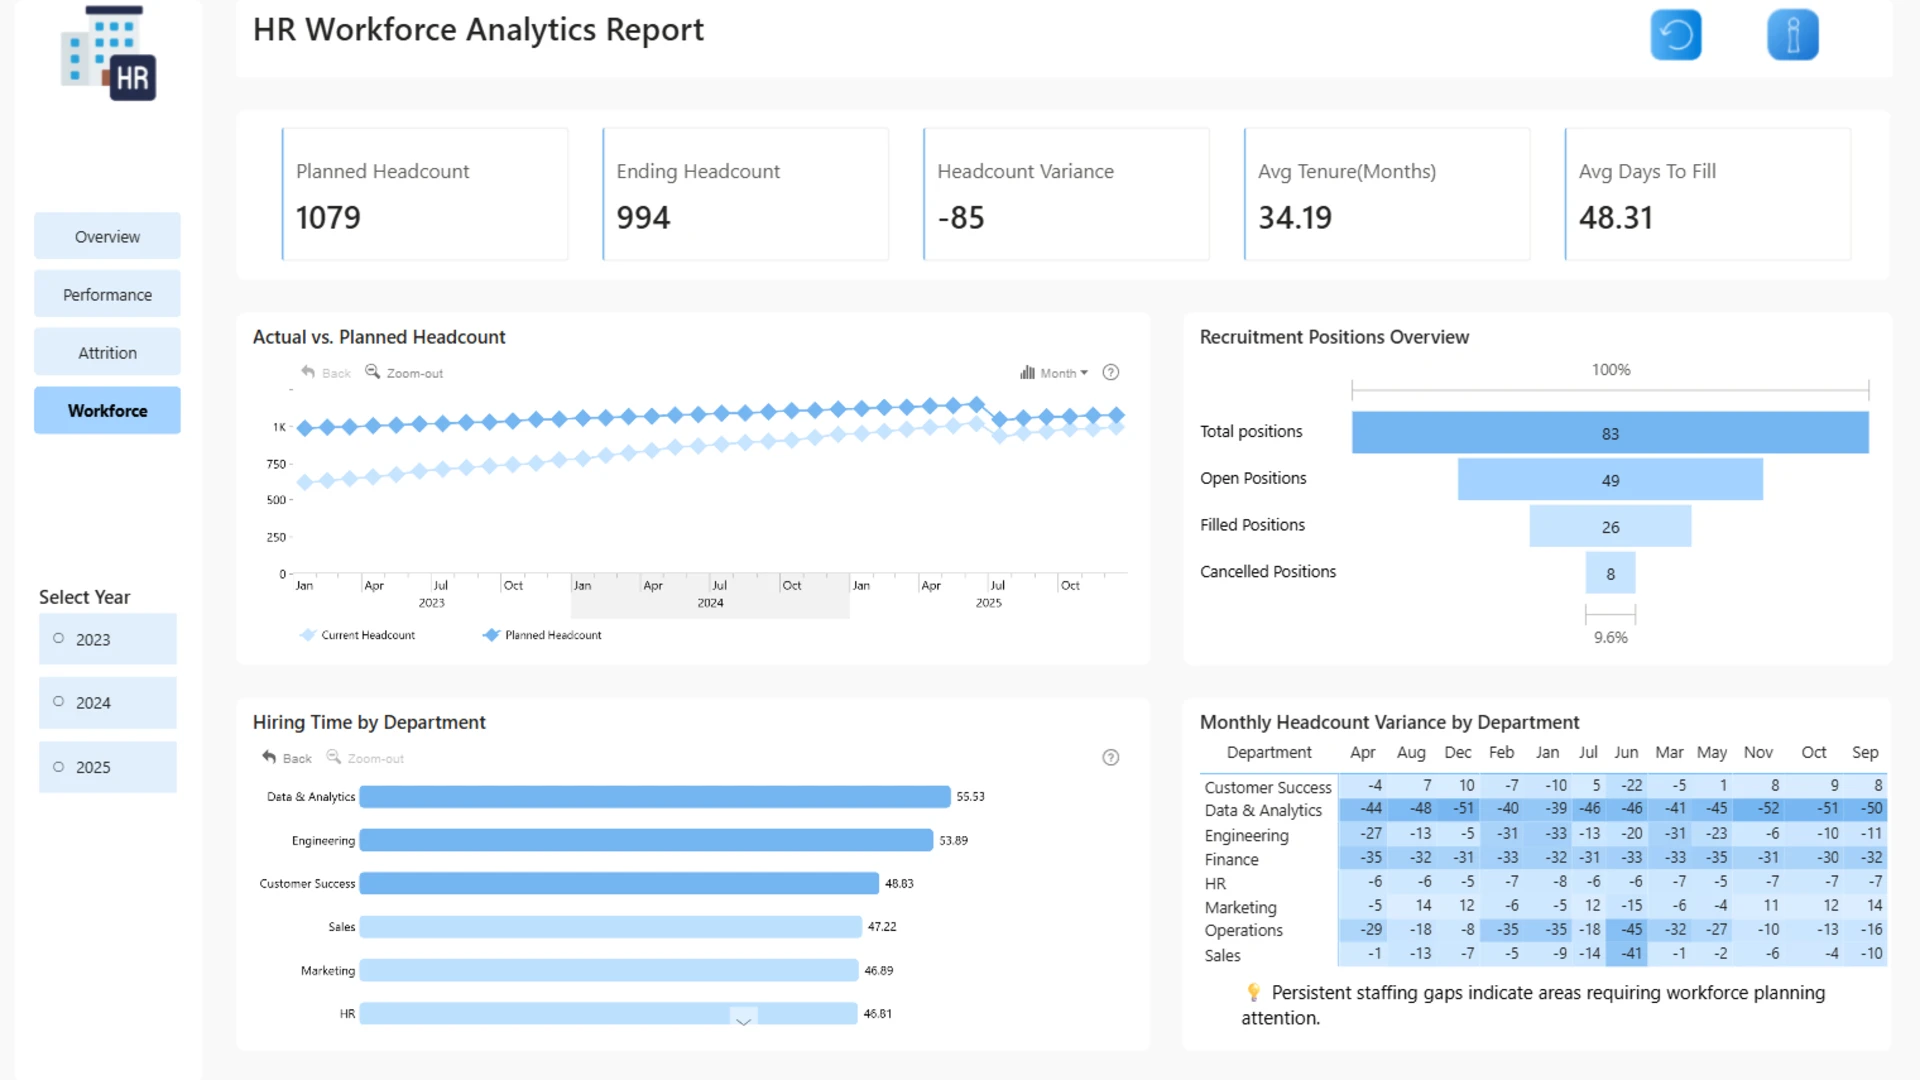Screen dimensions: 1920x1080
Task: Click the Select Year heading
Action: pos(84,597)
